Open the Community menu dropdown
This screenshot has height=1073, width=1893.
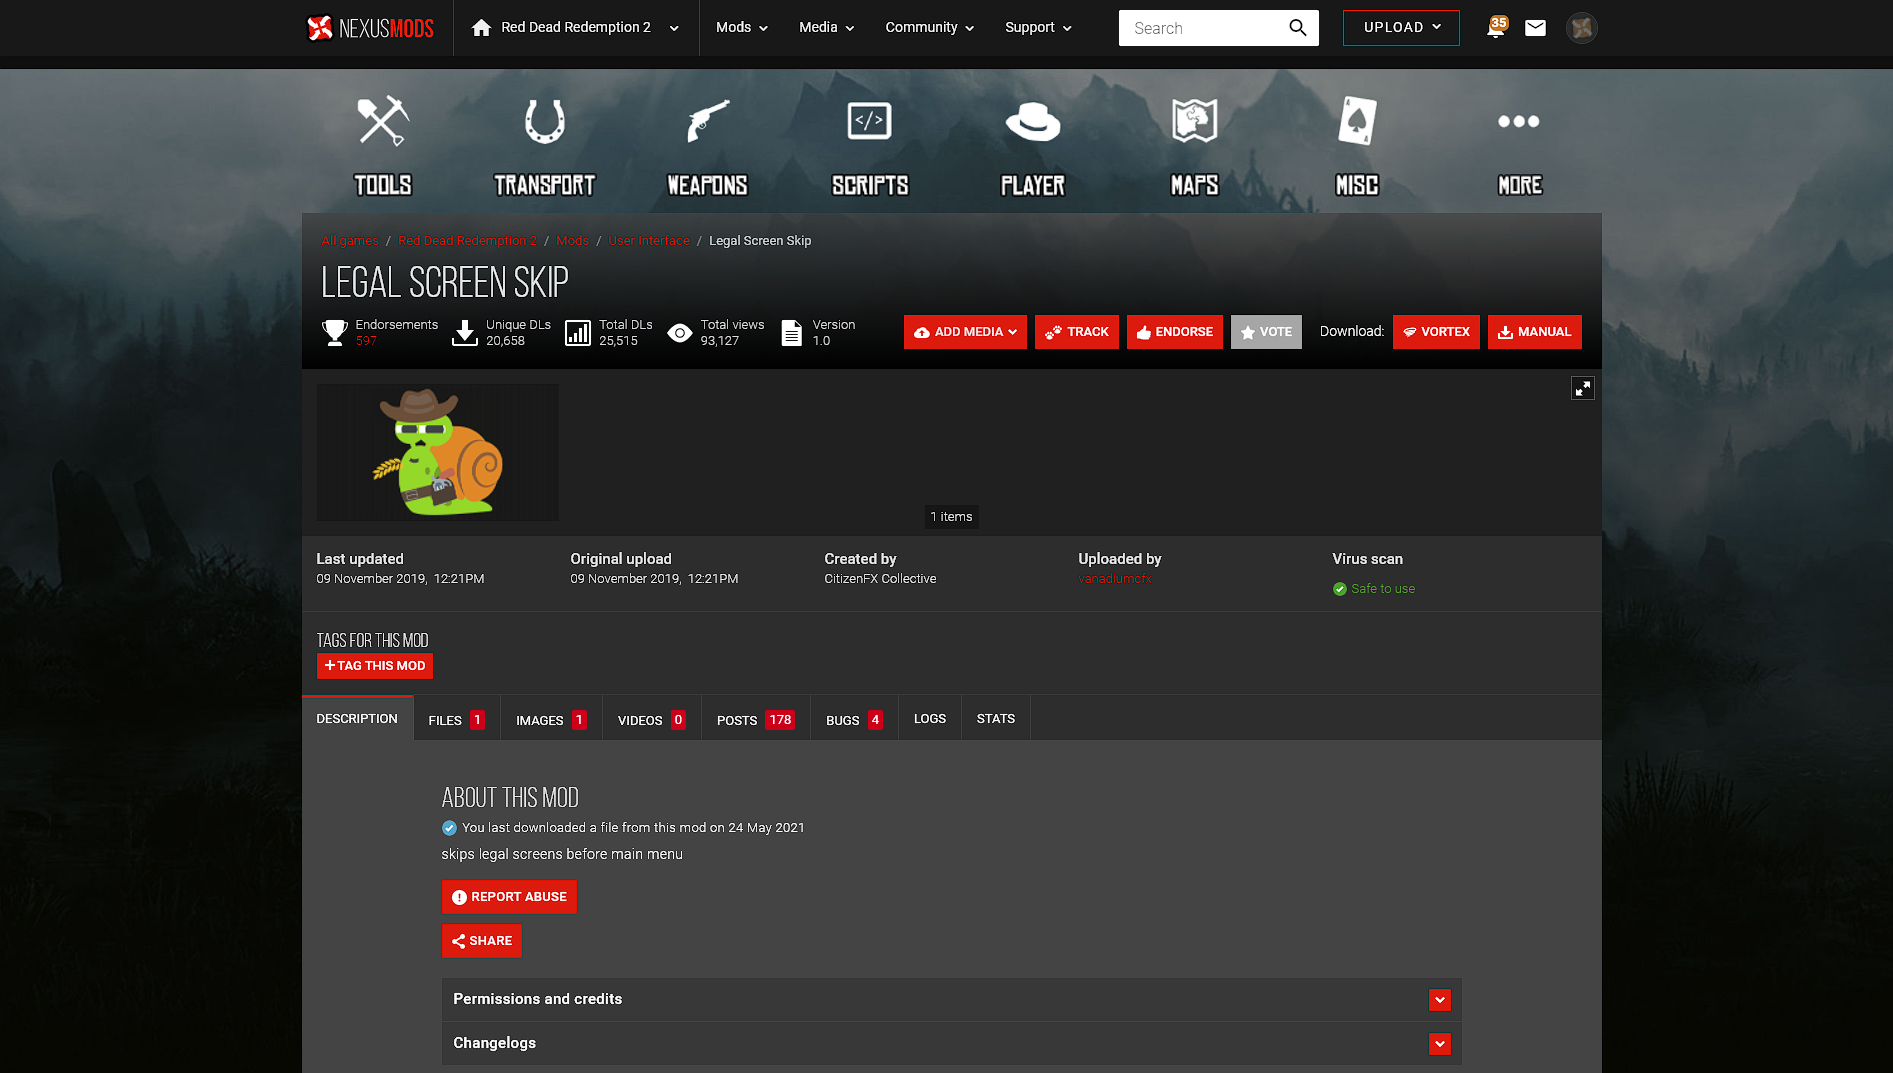tap(929, 28)
